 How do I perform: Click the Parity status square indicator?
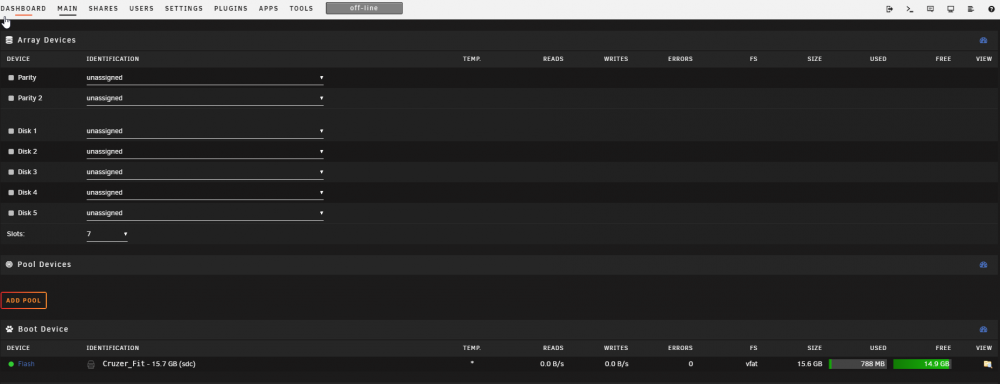coord(11,78)
